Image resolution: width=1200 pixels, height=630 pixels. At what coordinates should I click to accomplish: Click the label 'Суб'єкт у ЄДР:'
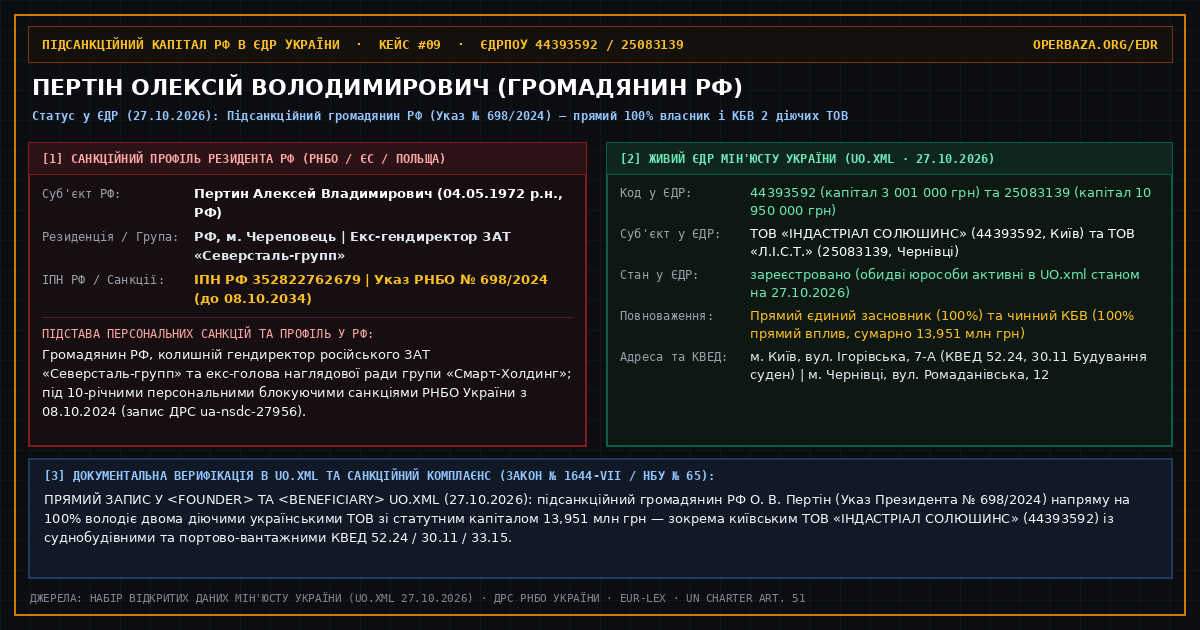(670, 234)
